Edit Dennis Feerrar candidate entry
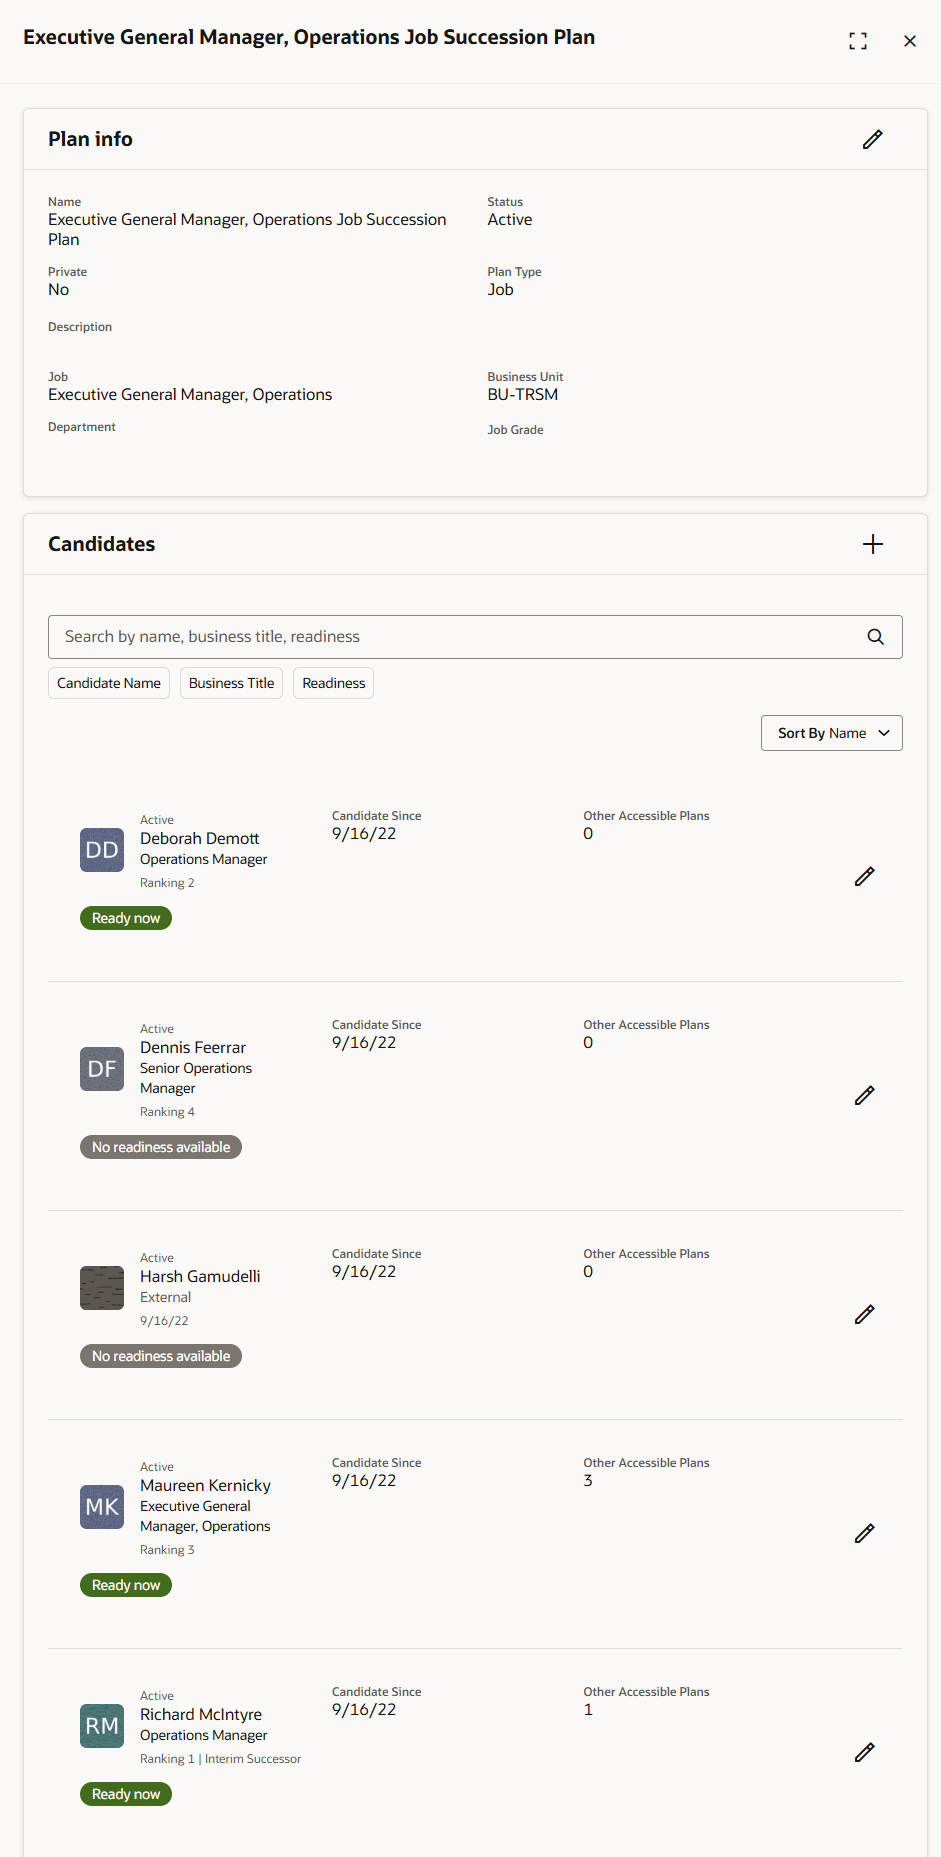 864,1095
